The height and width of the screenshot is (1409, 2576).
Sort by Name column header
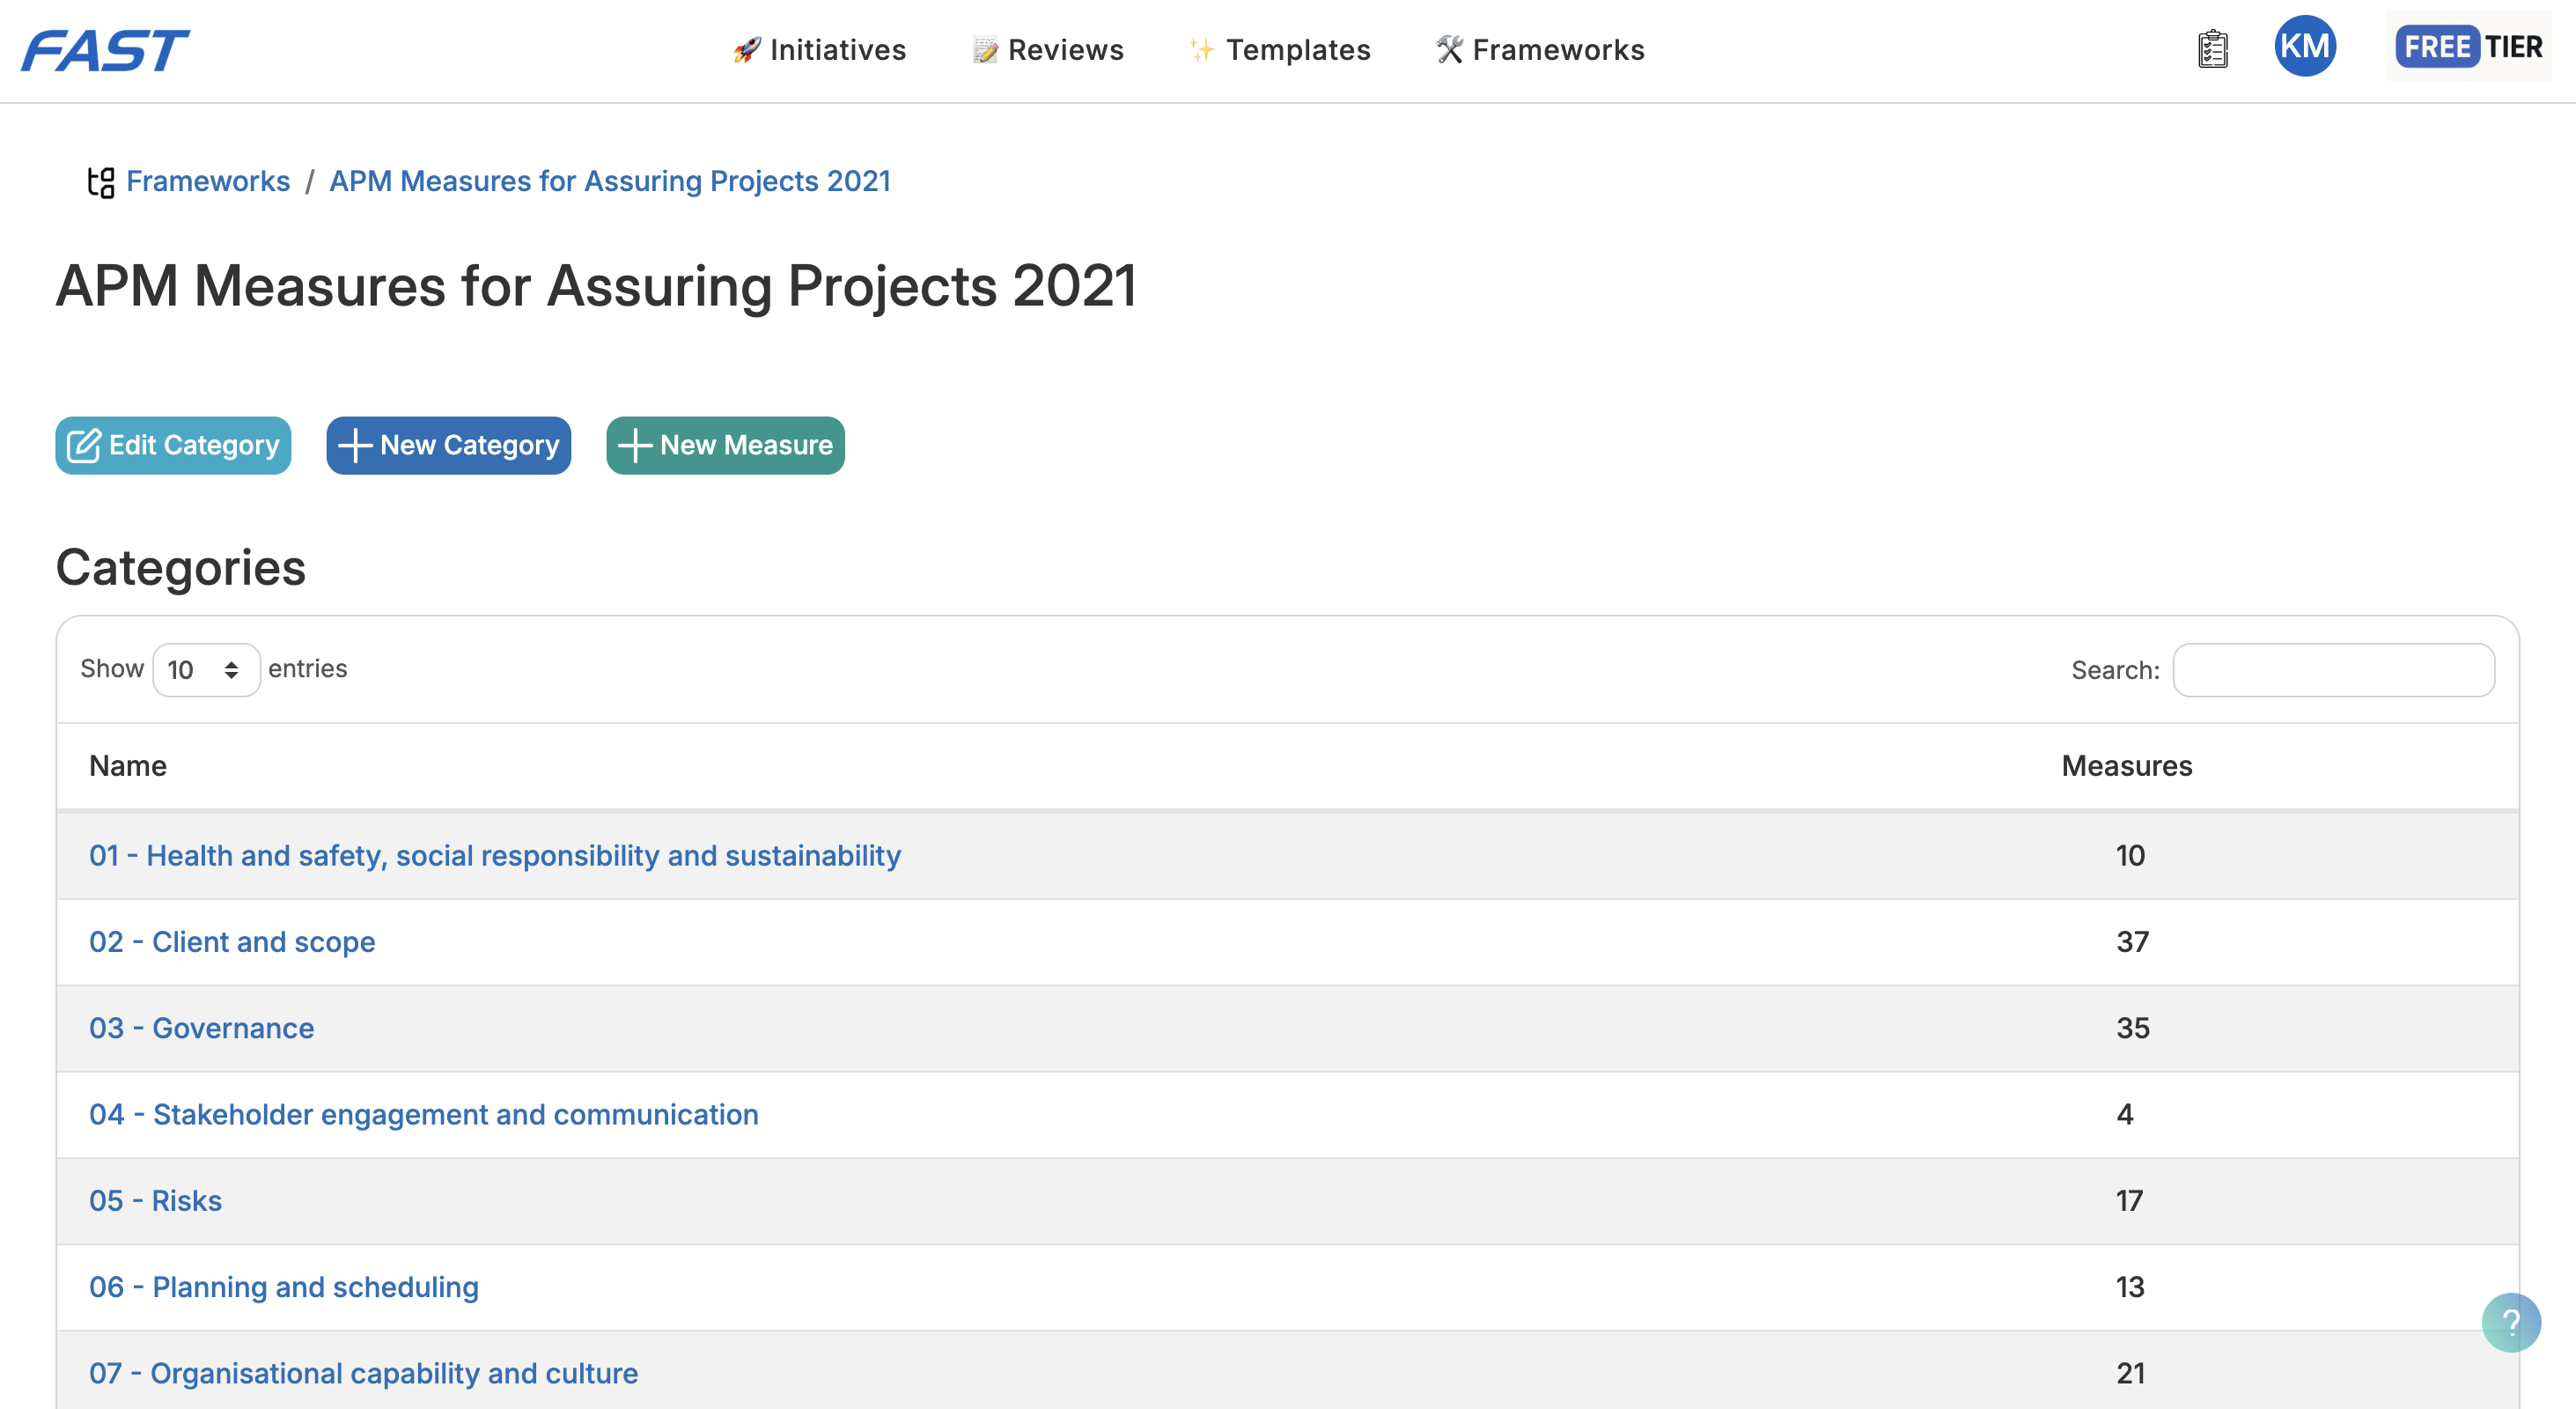[x=128, y=766]
